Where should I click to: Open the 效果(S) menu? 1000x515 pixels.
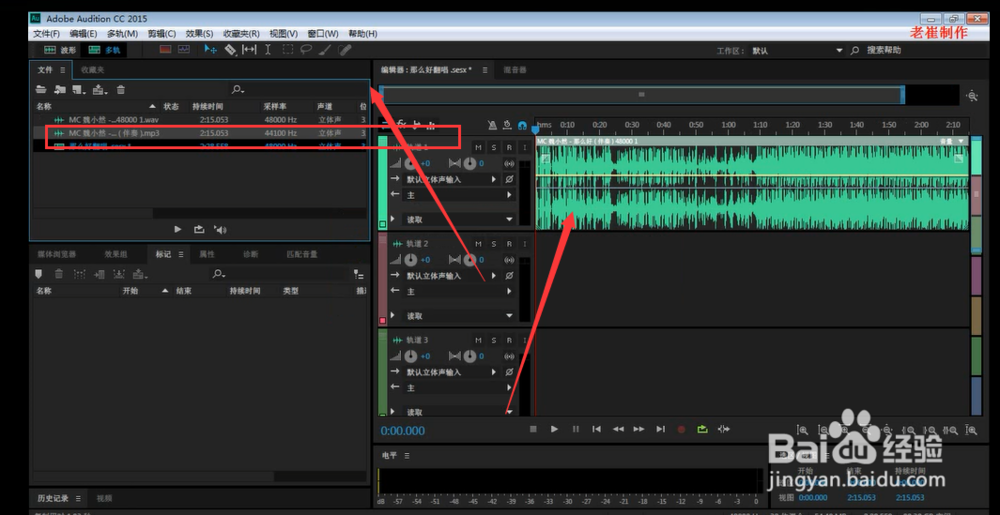(x=200, y=34)
